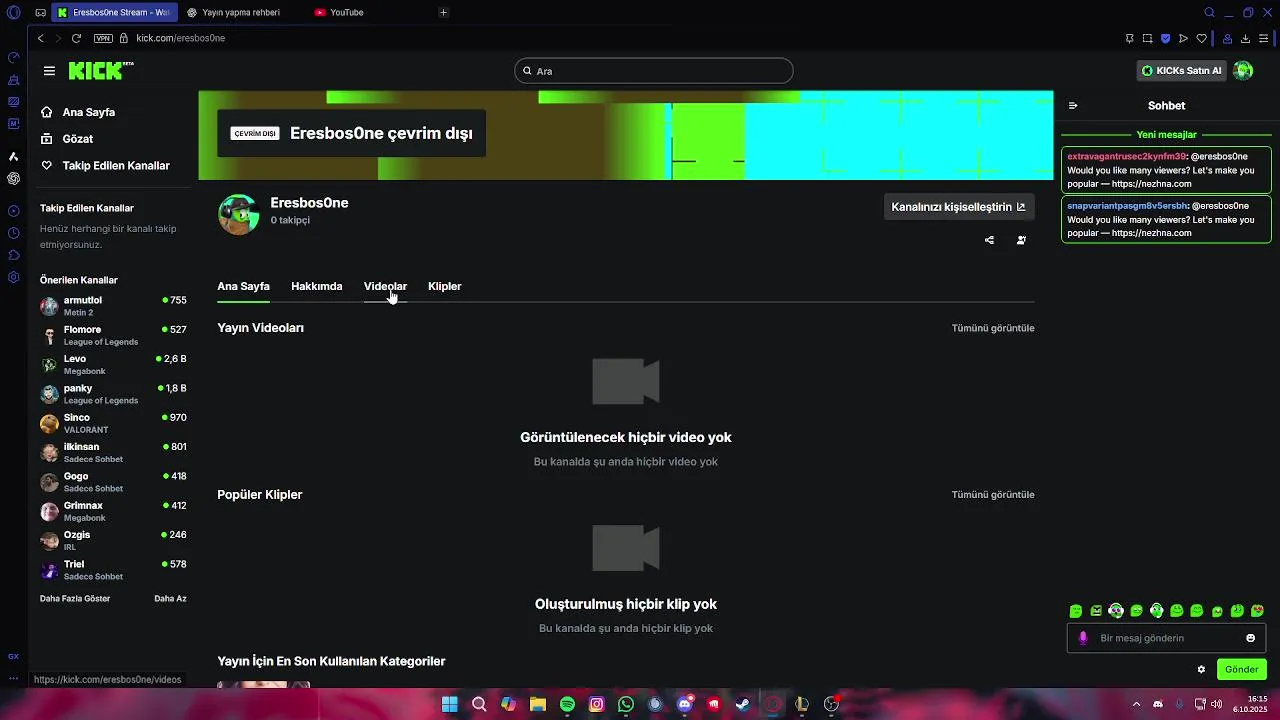Click Tümünü görüntüle for Popüler Klipler
This screenshot has width=1280, height=720.
click(x=993, y=495)
